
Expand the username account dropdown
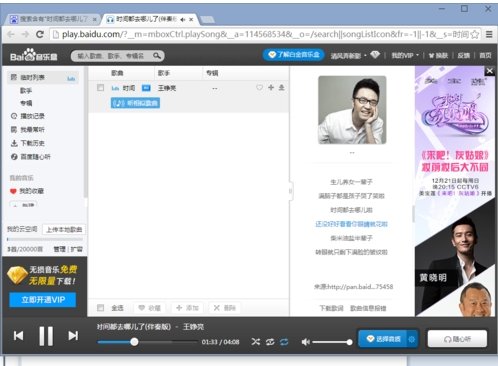coord(348,56)
